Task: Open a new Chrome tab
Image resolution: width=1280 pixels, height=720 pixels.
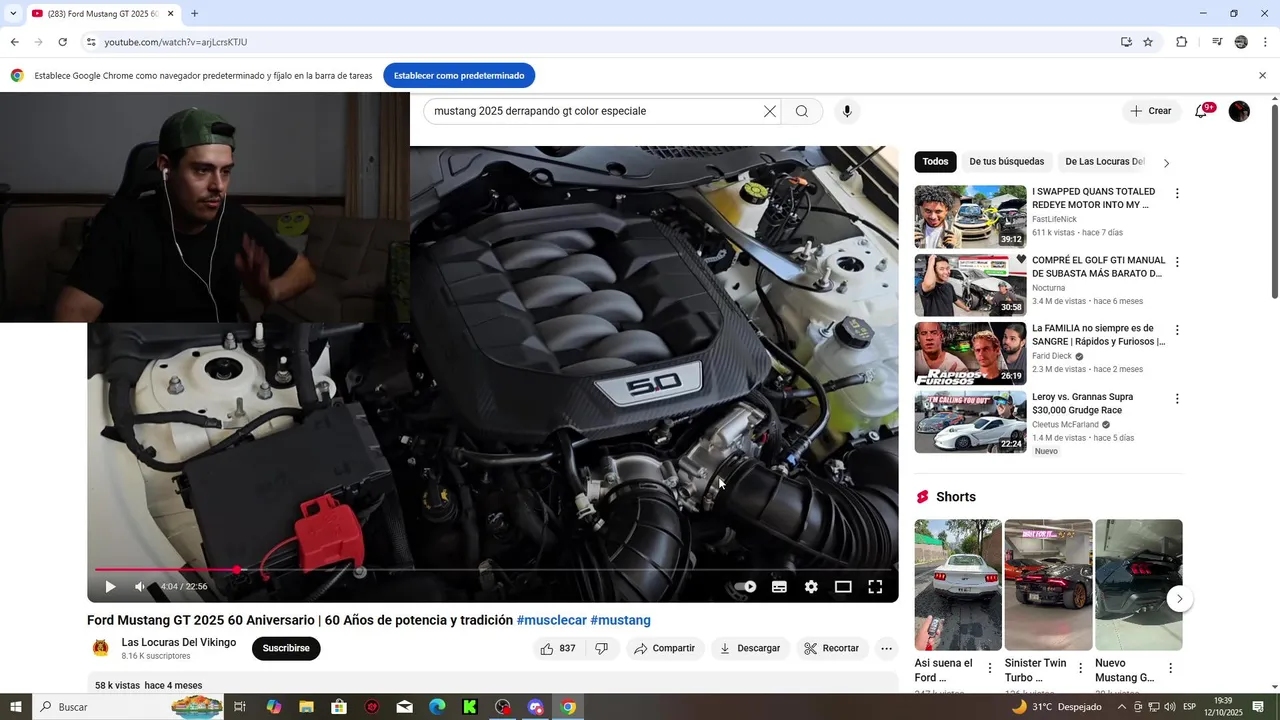Action: pos(194,14)
